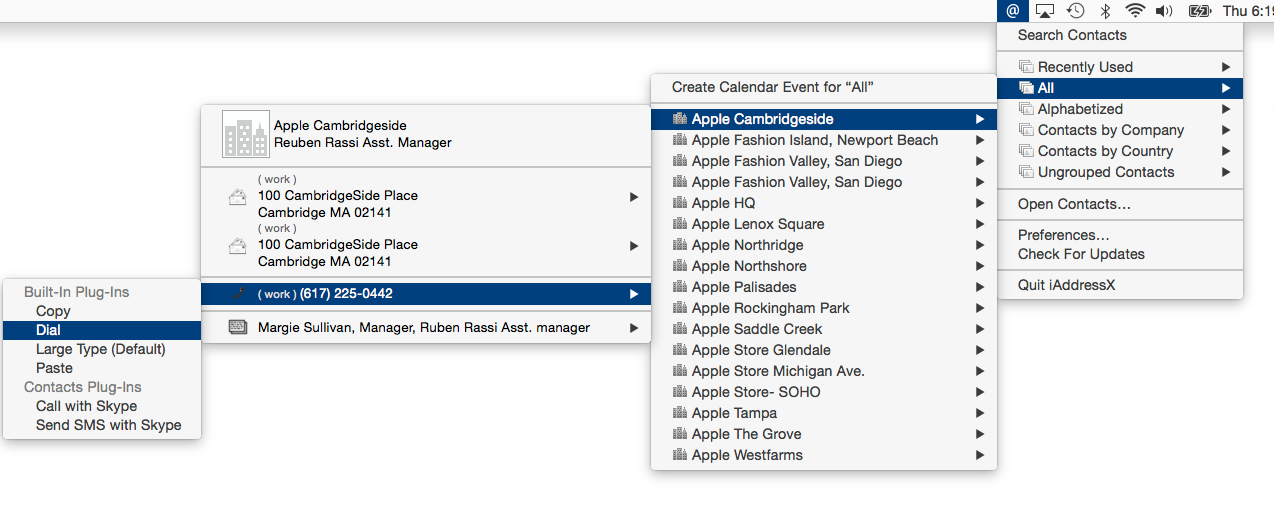Image resolution: width=1274 pixels, height=522 pixels.
Task: Click the battery status icon
Action: (x=1199, y=11)
